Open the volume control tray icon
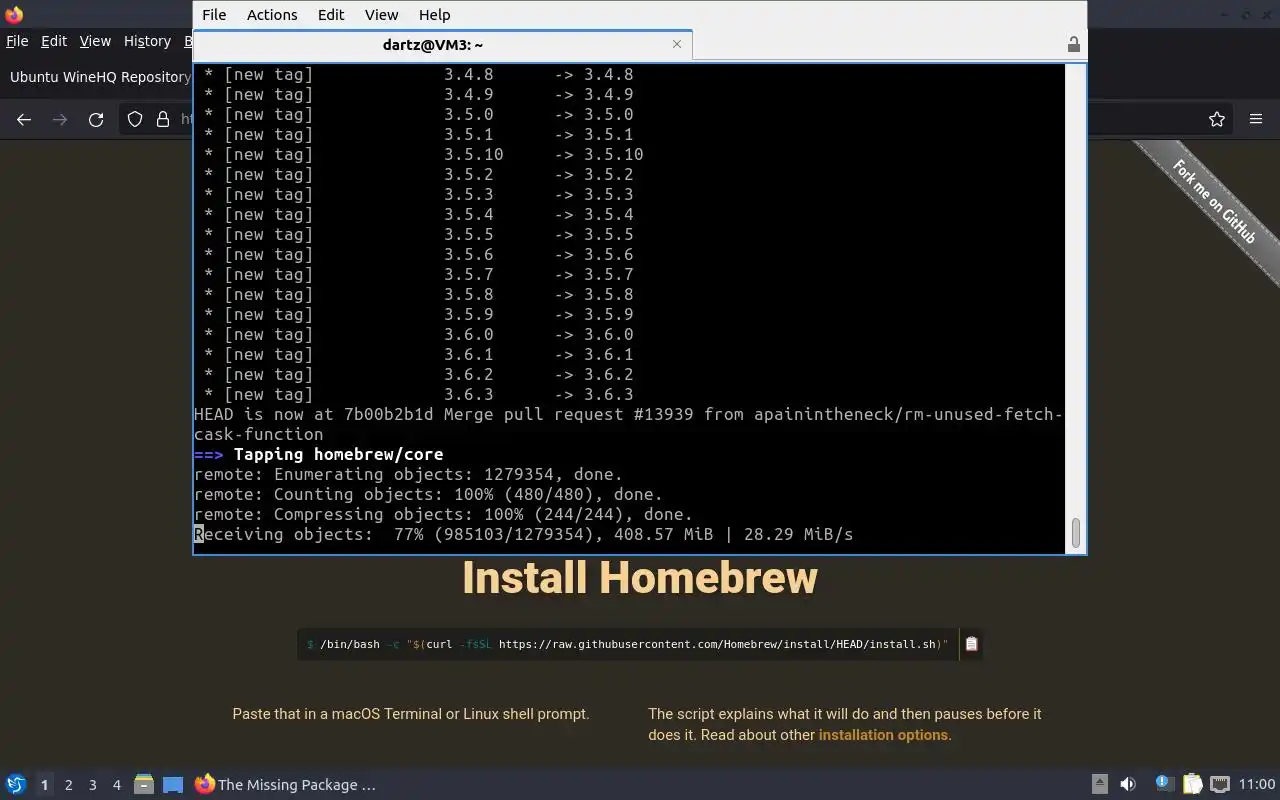 (1128, 785)
